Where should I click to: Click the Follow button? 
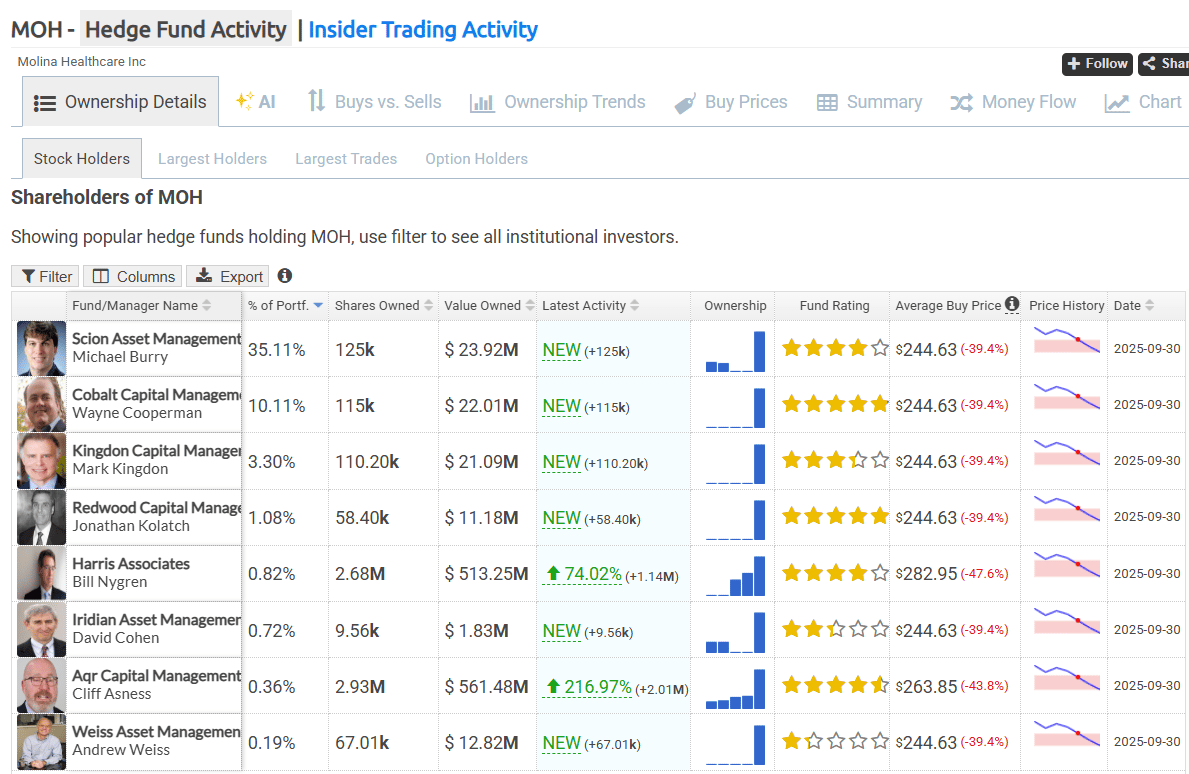pyautogui.click(x=1097, y=64)
